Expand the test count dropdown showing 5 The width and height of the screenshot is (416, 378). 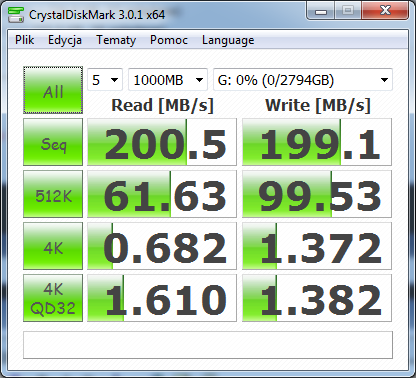point(105,80)
